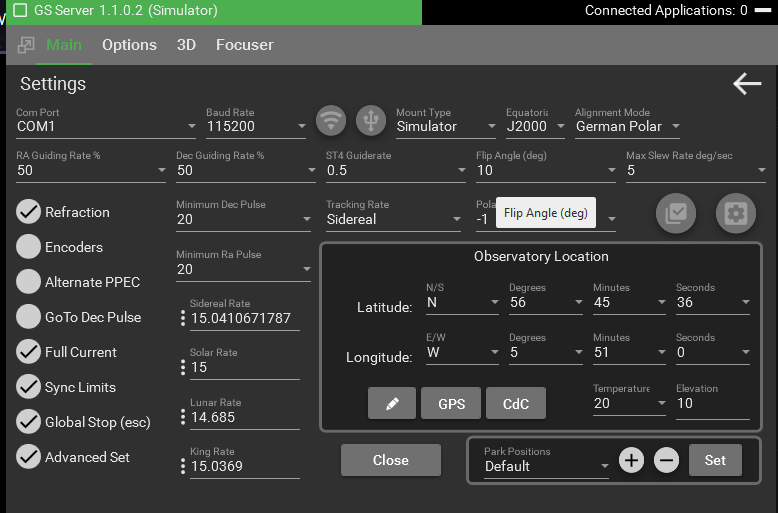
Task: Click the Solar Rate value field
Action: tap(245, 368)
